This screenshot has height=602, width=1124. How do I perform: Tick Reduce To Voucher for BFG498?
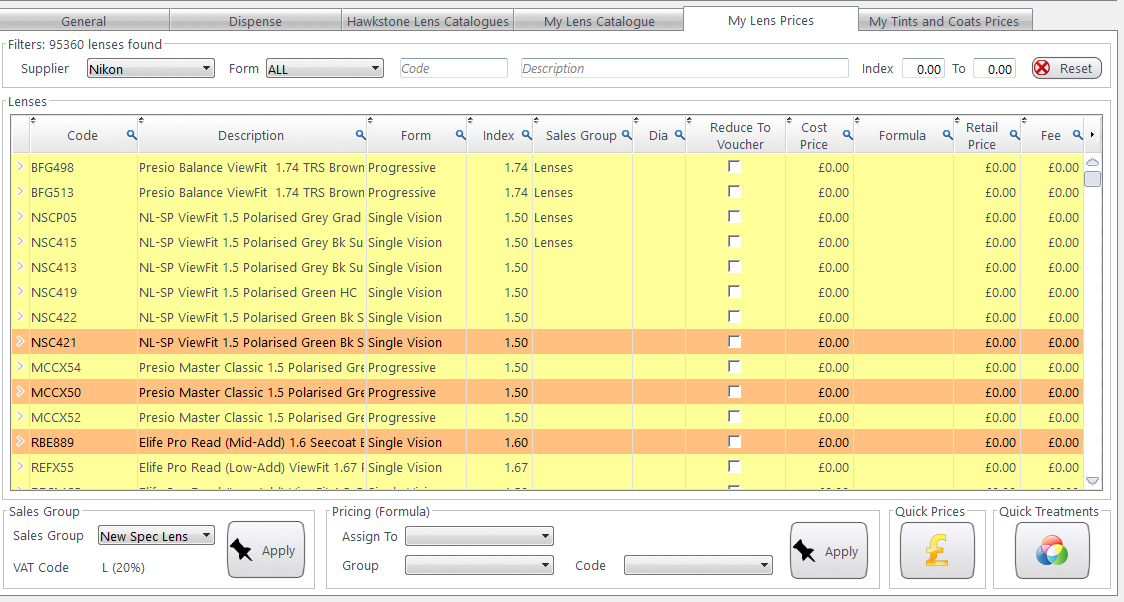click(x=734, y=166)
